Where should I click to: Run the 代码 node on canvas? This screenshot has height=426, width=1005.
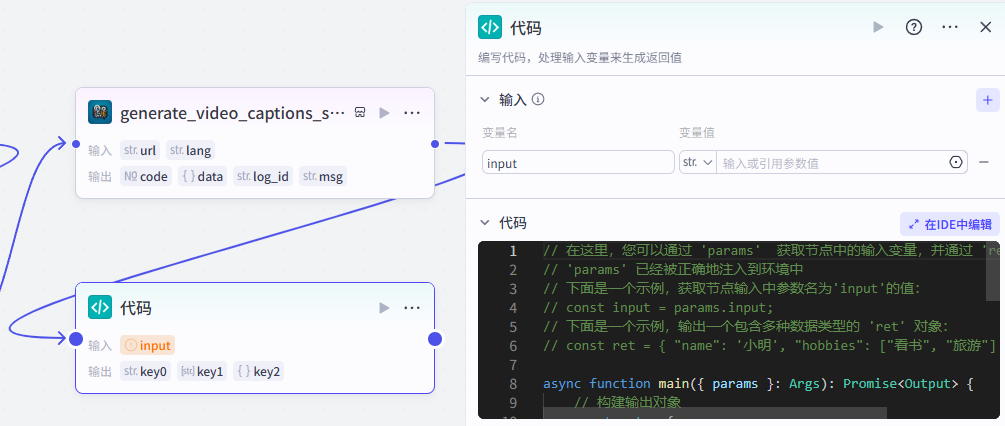pyautogui.click(x=384, y=308)
